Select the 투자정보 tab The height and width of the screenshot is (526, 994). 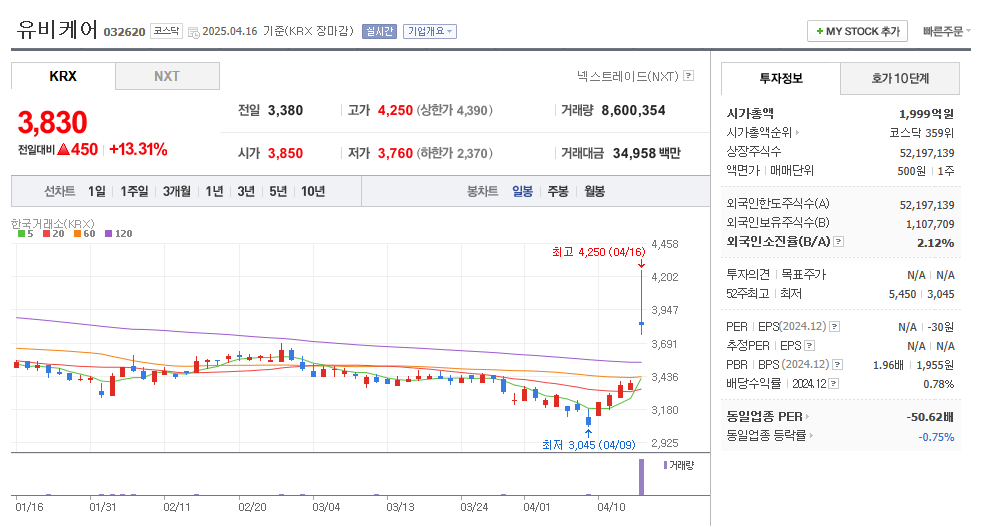click(x=781, y=79)
